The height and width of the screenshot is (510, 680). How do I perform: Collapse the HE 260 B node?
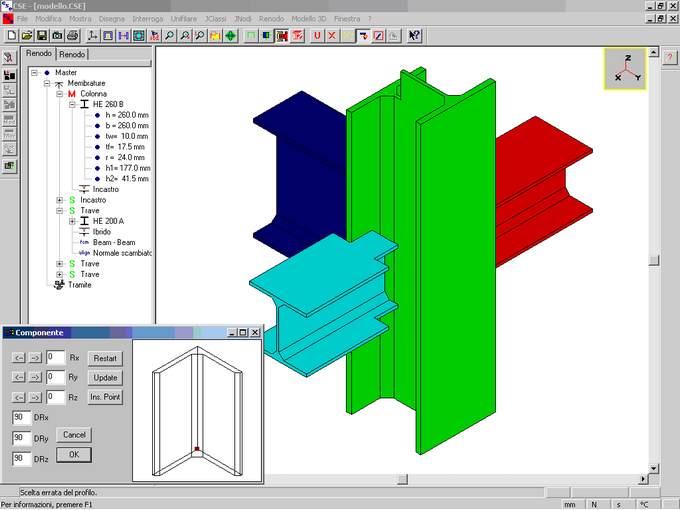point(72,105)
